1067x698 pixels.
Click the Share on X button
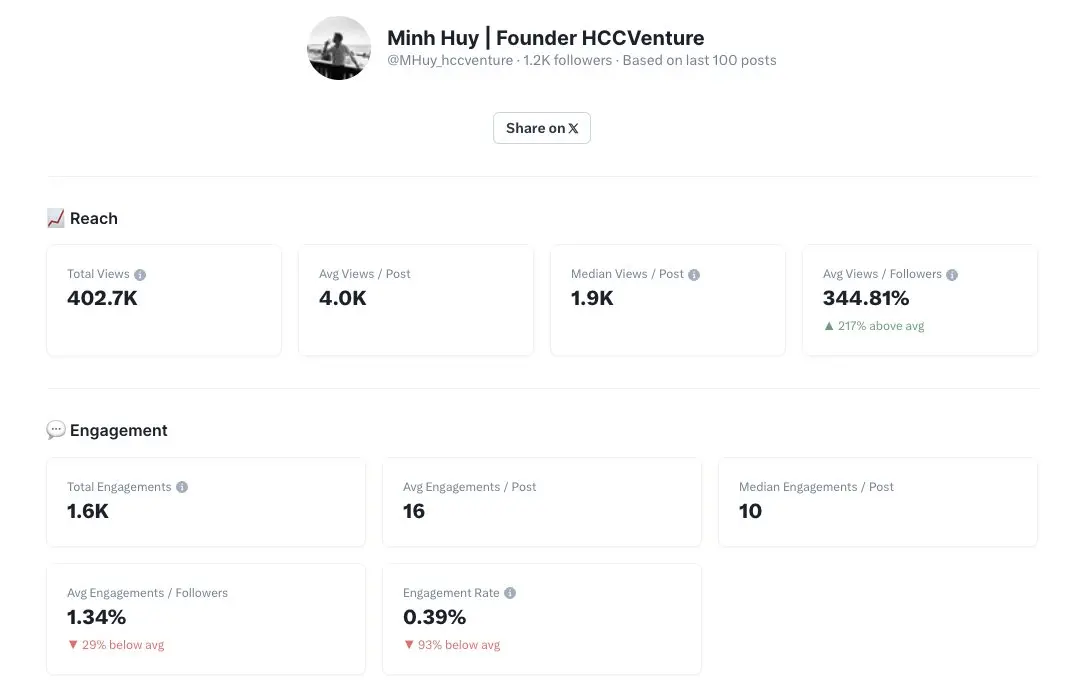(542, 128)
